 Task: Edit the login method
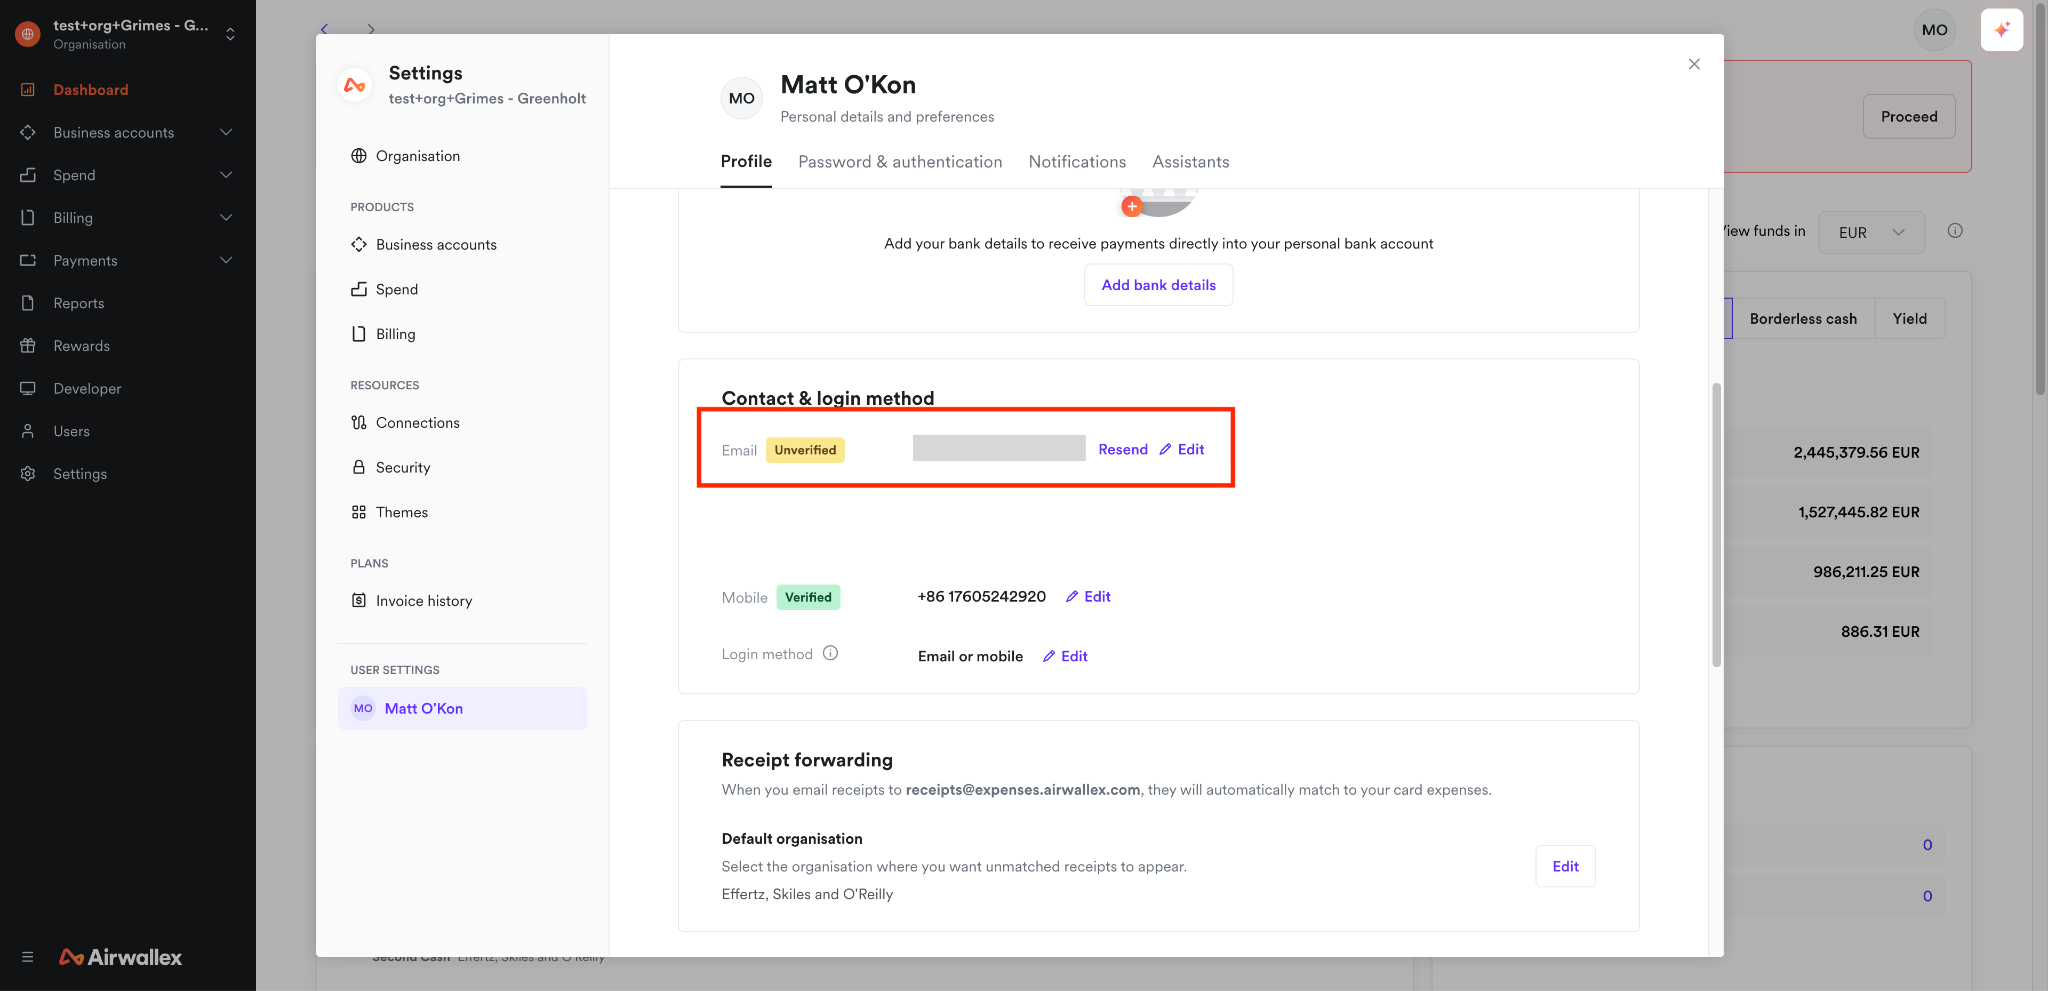pyautogui.click(x=1065, y=656)
